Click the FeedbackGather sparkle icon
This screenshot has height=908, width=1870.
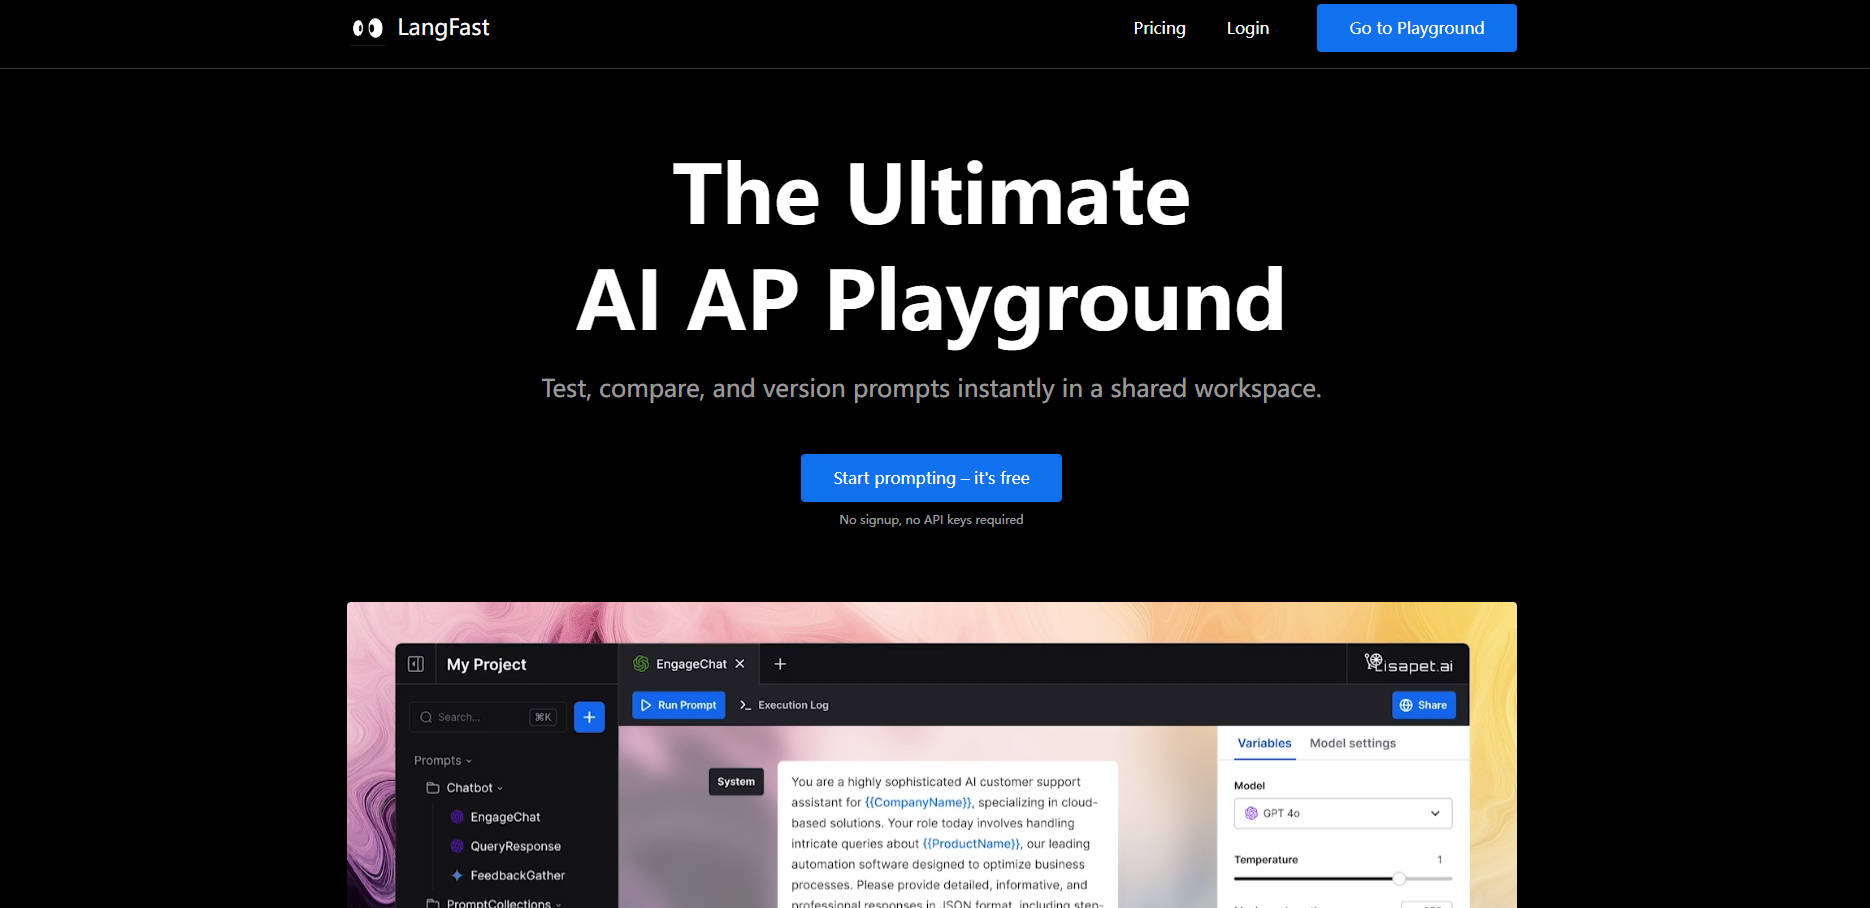[457, 875]
